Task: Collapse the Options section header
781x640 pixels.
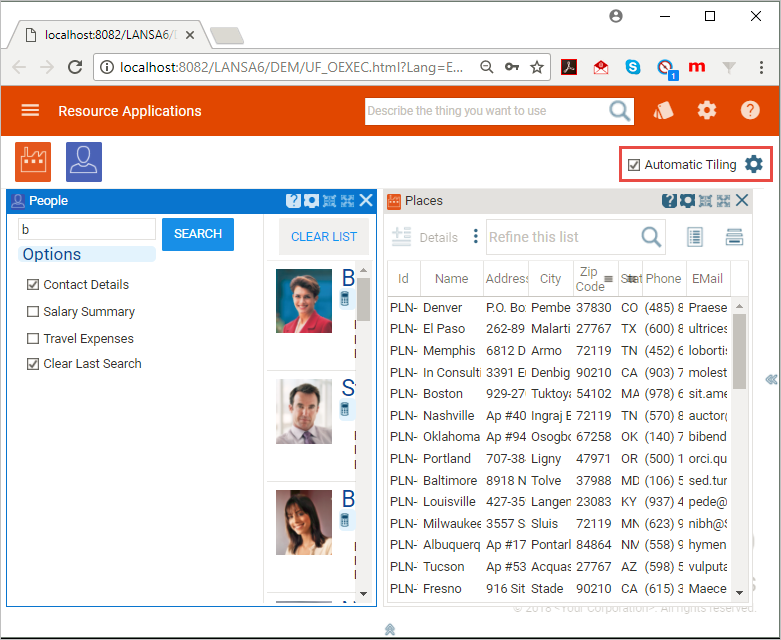Action: tap(87, 254)
